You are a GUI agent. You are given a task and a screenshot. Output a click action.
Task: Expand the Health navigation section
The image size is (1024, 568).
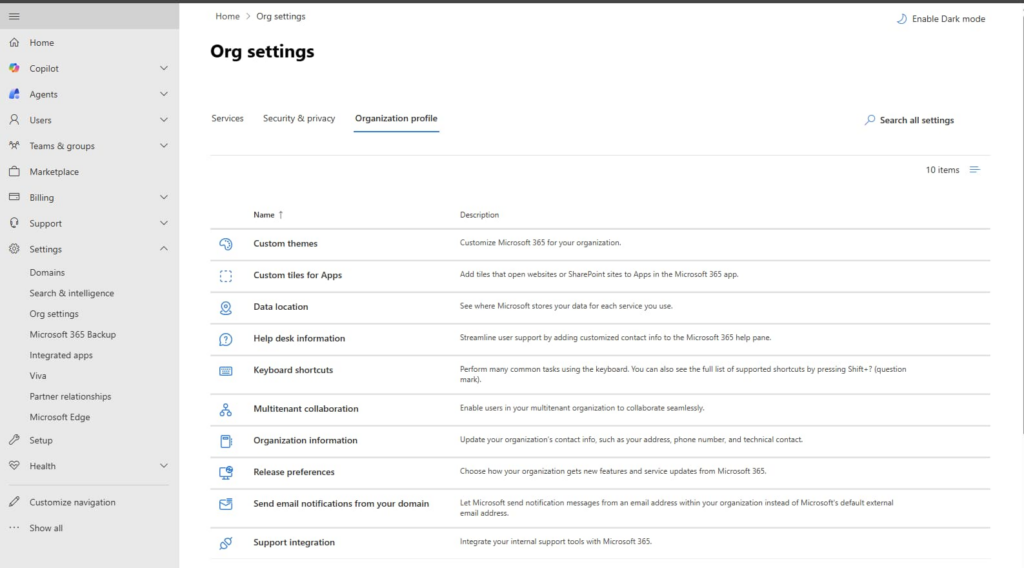point(164,466)
